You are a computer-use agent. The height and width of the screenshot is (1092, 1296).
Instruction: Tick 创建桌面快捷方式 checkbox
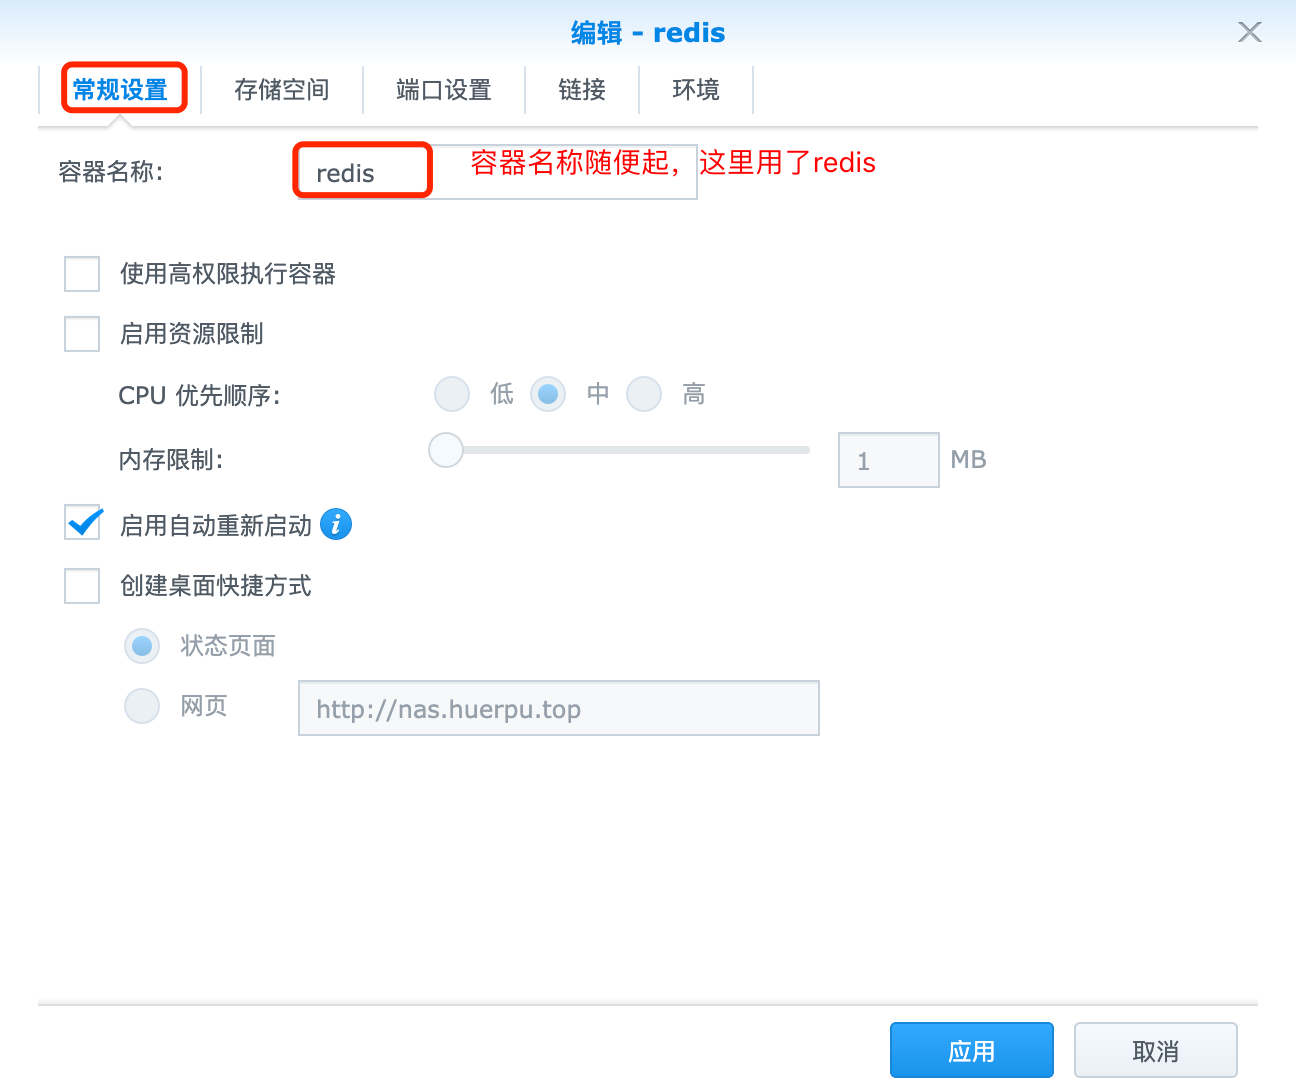coord(82,586)
